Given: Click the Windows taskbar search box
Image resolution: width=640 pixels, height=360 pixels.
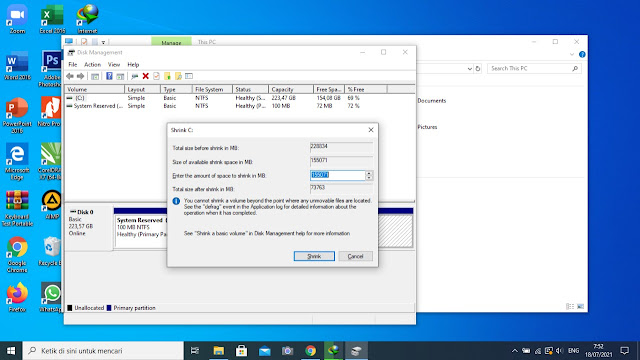Looking at the screenshot, I should pyautogui.click(x=103, y=351).
